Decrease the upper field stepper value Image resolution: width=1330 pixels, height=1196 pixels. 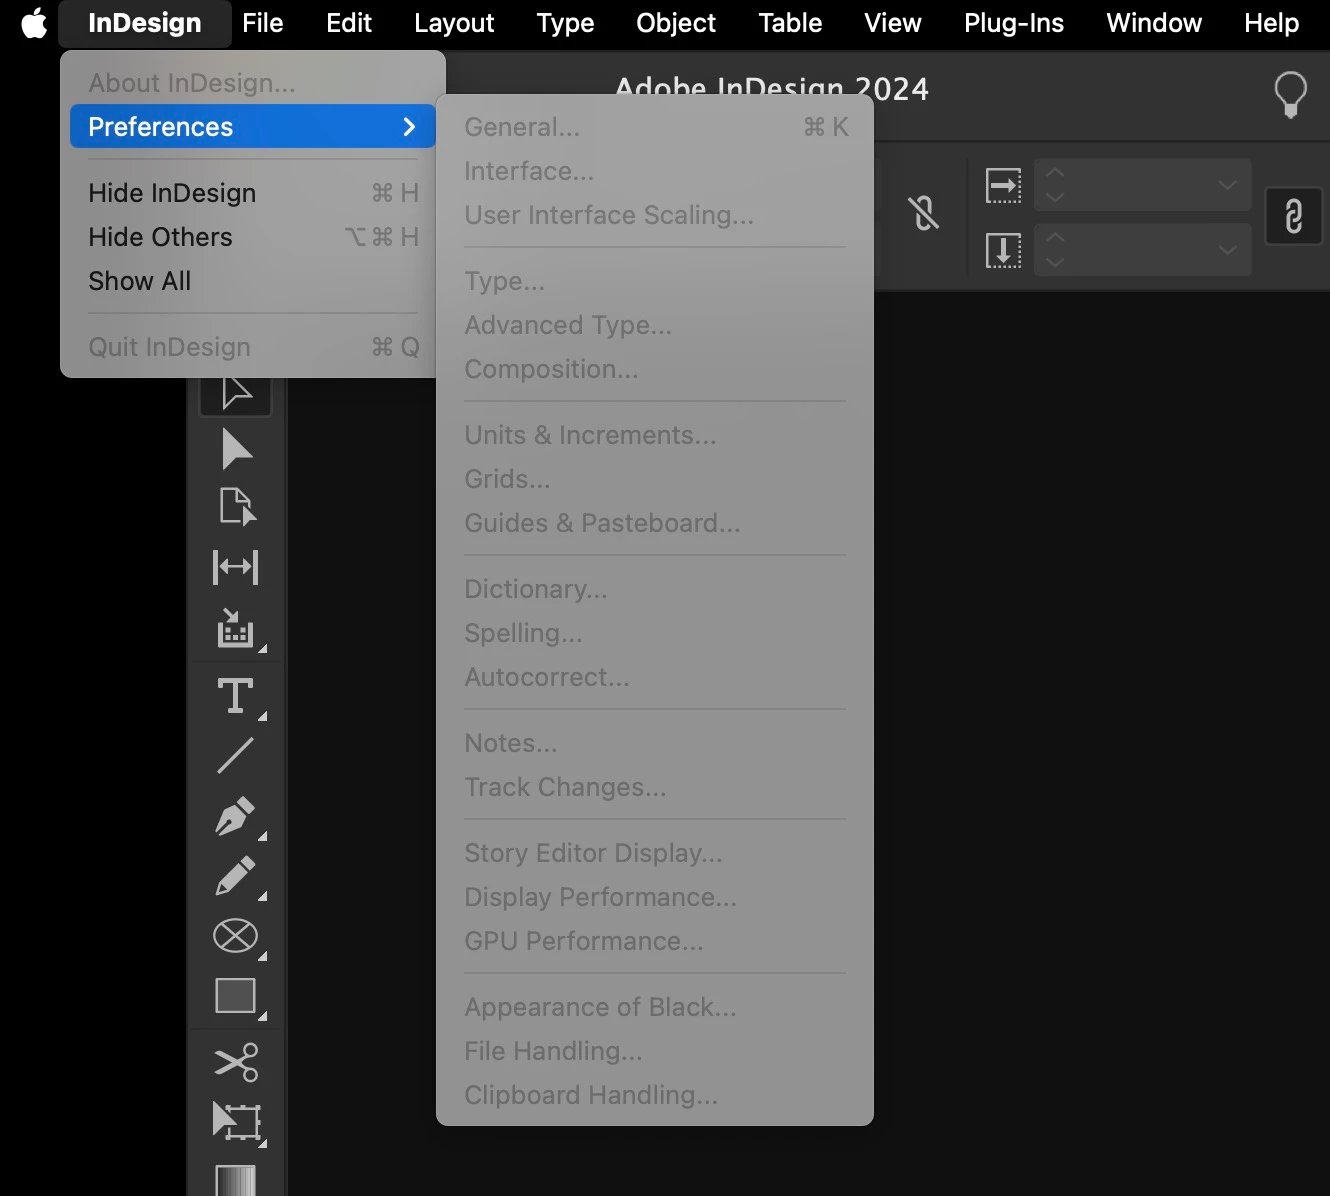click(1055, 197)
